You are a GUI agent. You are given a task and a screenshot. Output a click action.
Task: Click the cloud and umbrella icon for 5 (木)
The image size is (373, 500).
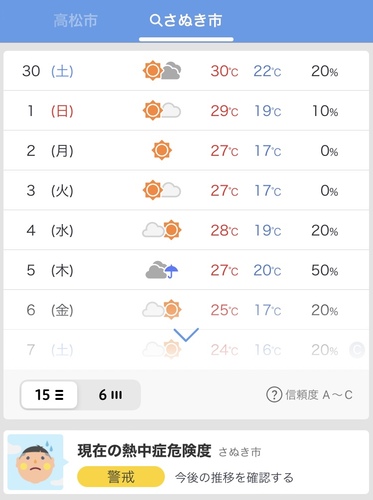click(162, 270)
